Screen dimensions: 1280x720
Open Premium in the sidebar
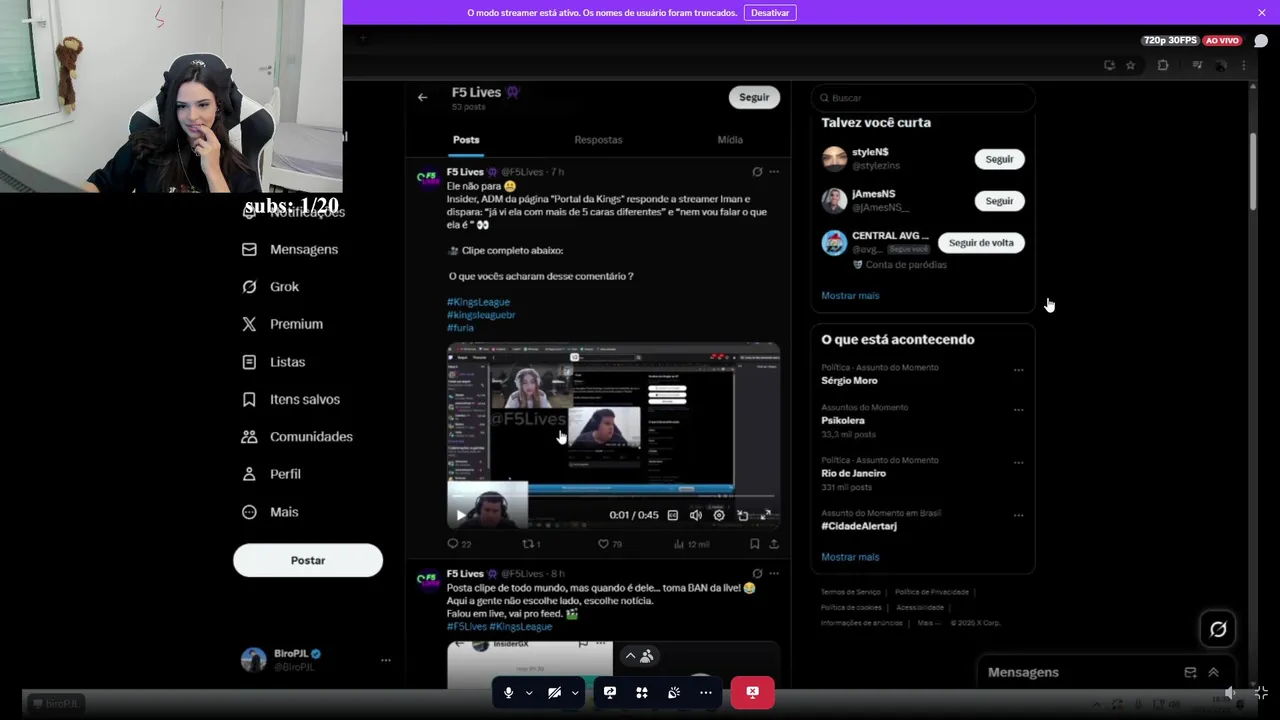click(x=282, y=324)
